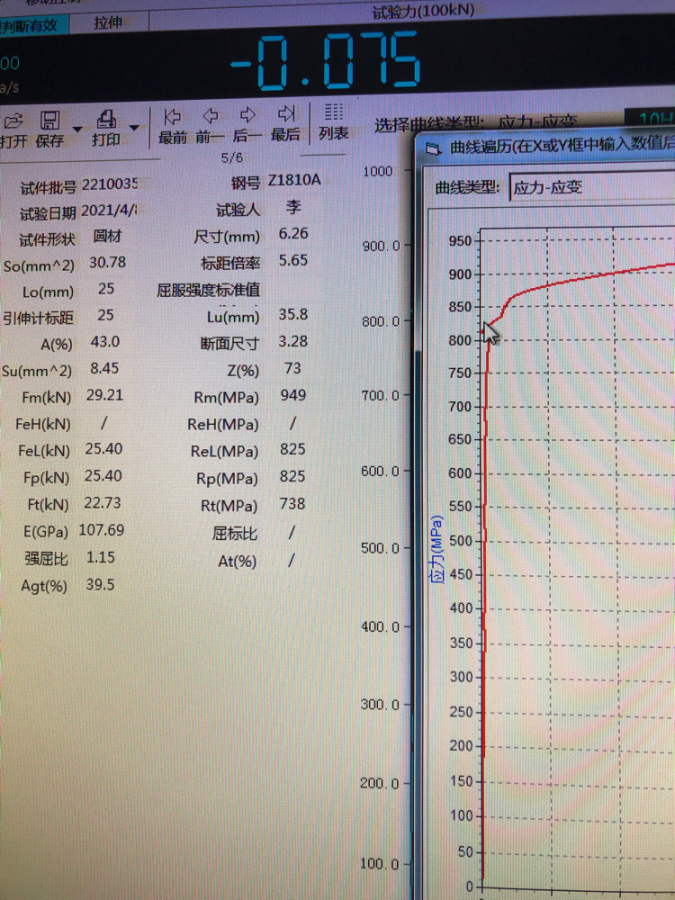The width and height of the screenshot is (675, 900).
Task: Click the Fp(kN) value 25.40
Action: pos(104,476)
